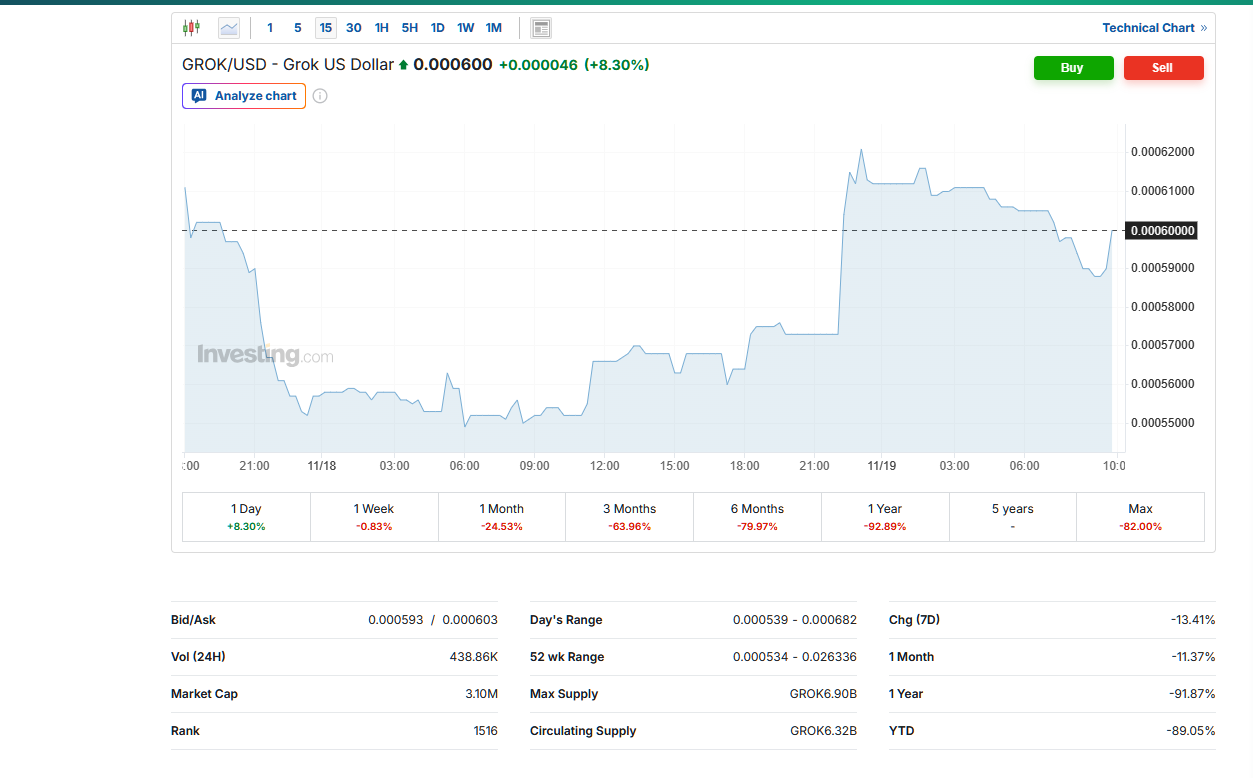Open the news overlay icon
The width and height of the screenshot is (1253, 778).
tap(541, 28)
